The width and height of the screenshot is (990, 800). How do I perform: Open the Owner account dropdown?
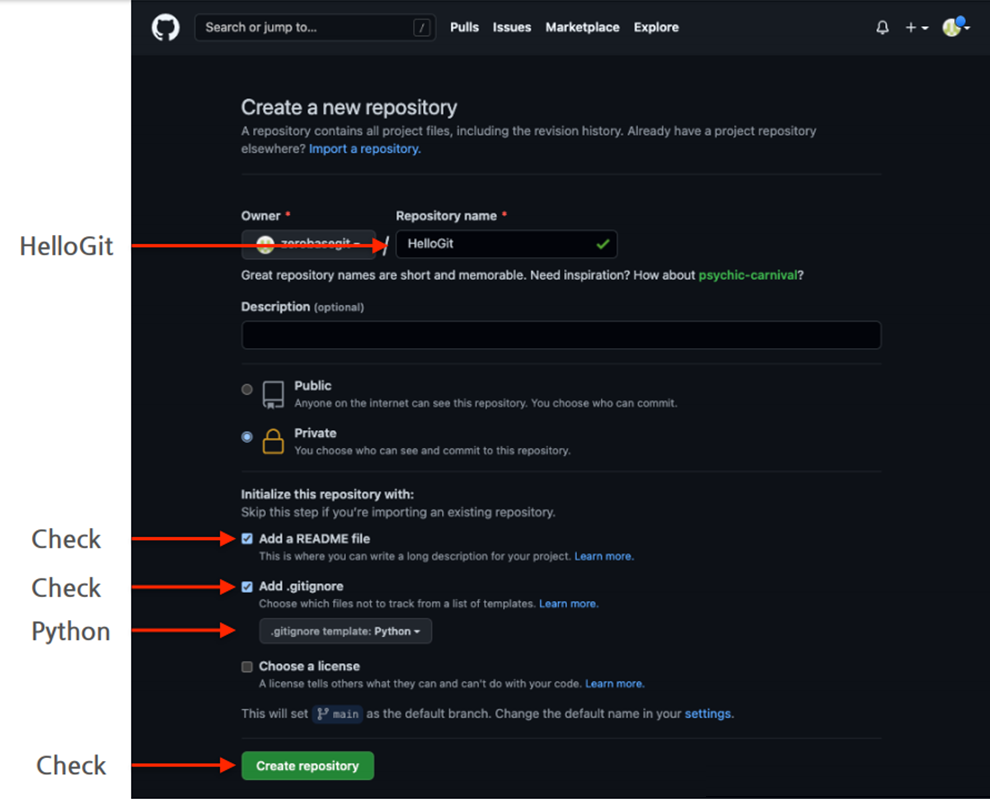(308, 244)
